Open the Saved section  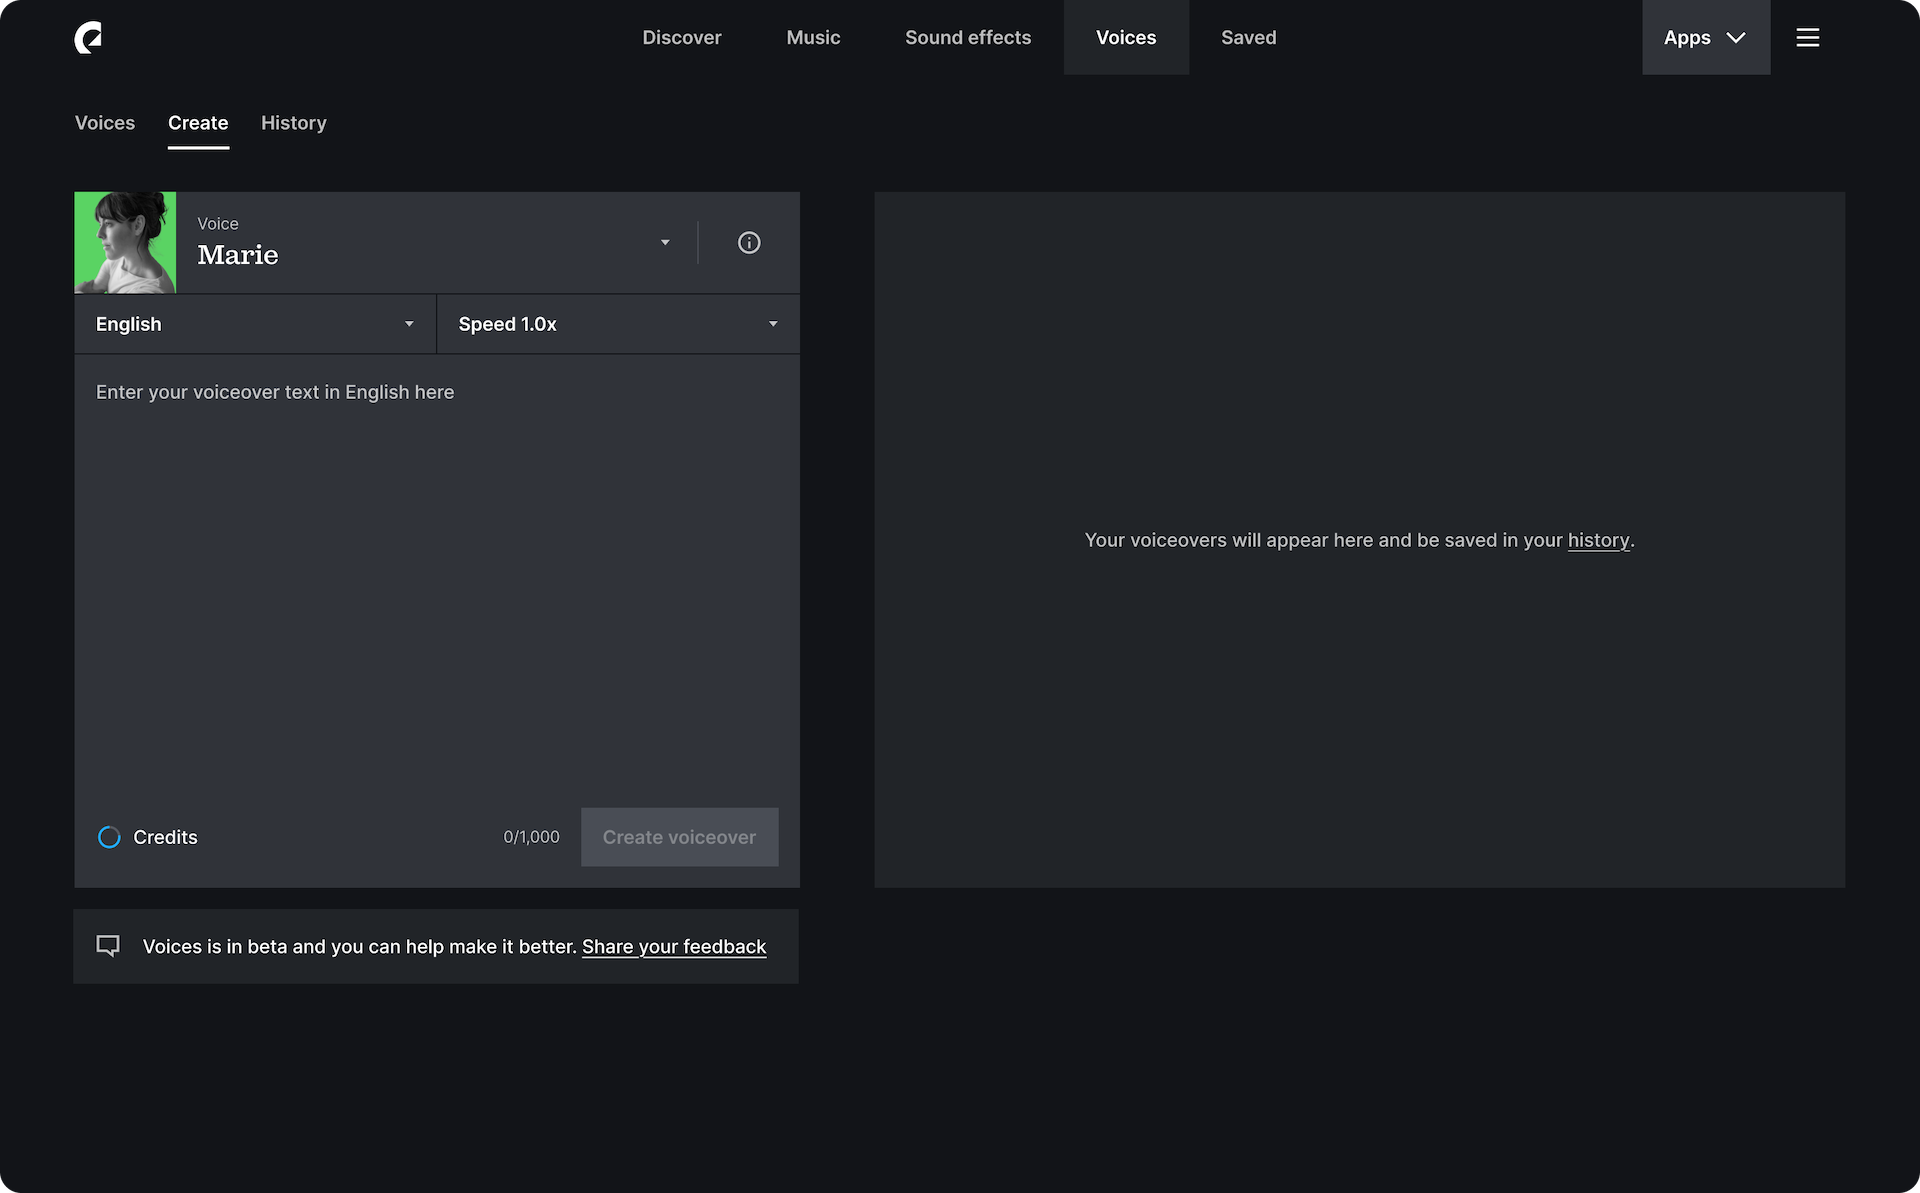coord(1248,38)
